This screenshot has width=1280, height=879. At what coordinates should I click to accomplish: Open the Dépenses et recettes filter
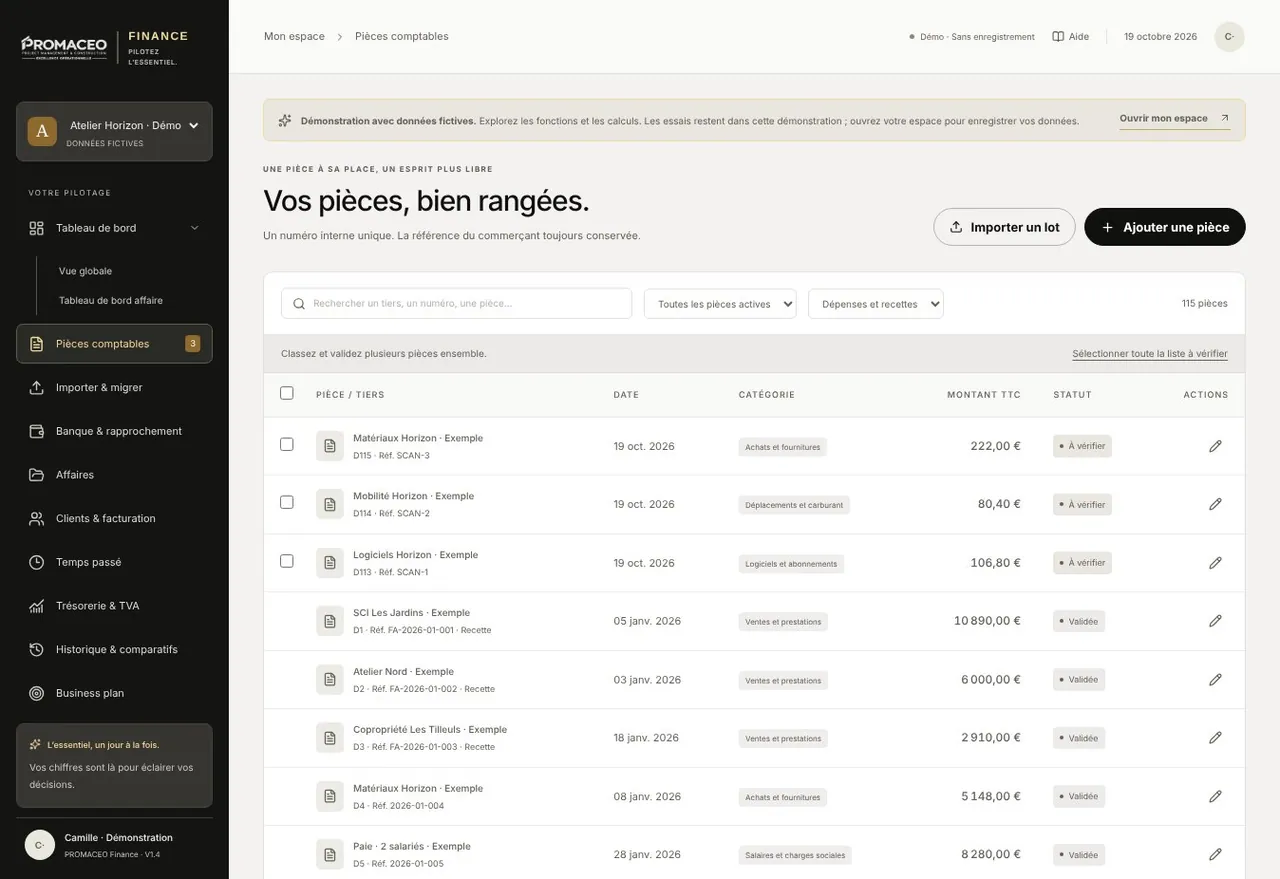tap(876, 304)
